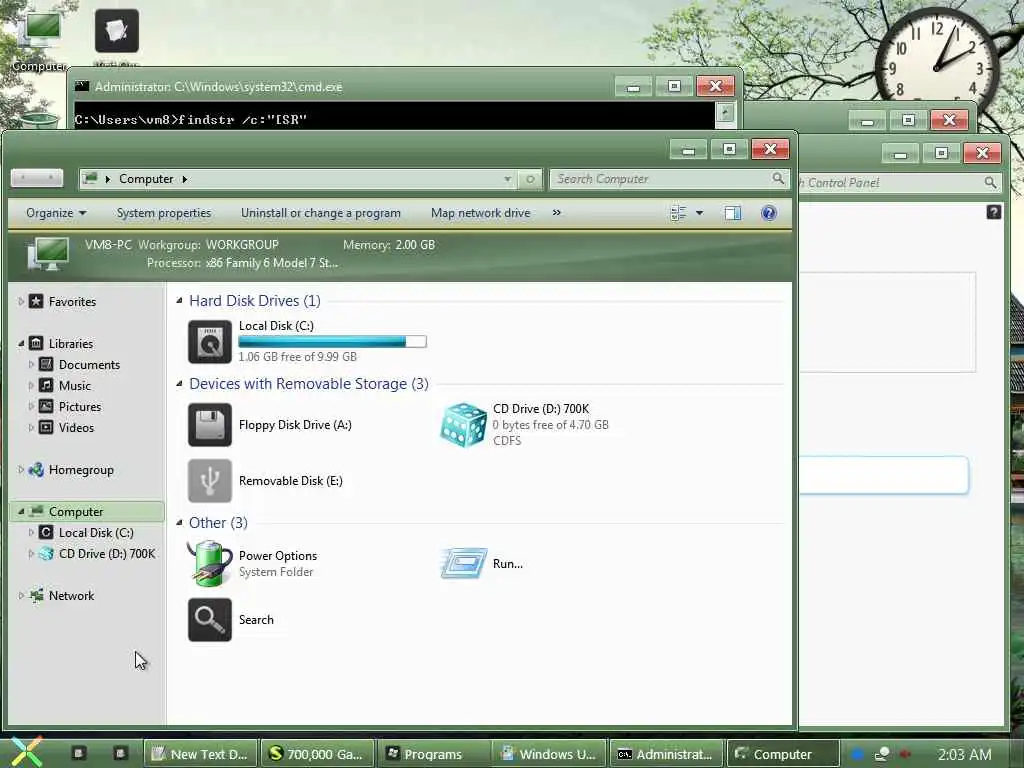Switch to Windows U... taskbar button
Screen dimensions: 1024x768
(x=550, y=754)
